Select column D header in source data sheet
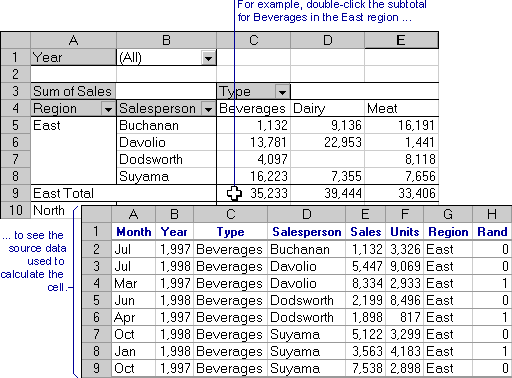Screen dimensions: 512x378 (307, 214)
